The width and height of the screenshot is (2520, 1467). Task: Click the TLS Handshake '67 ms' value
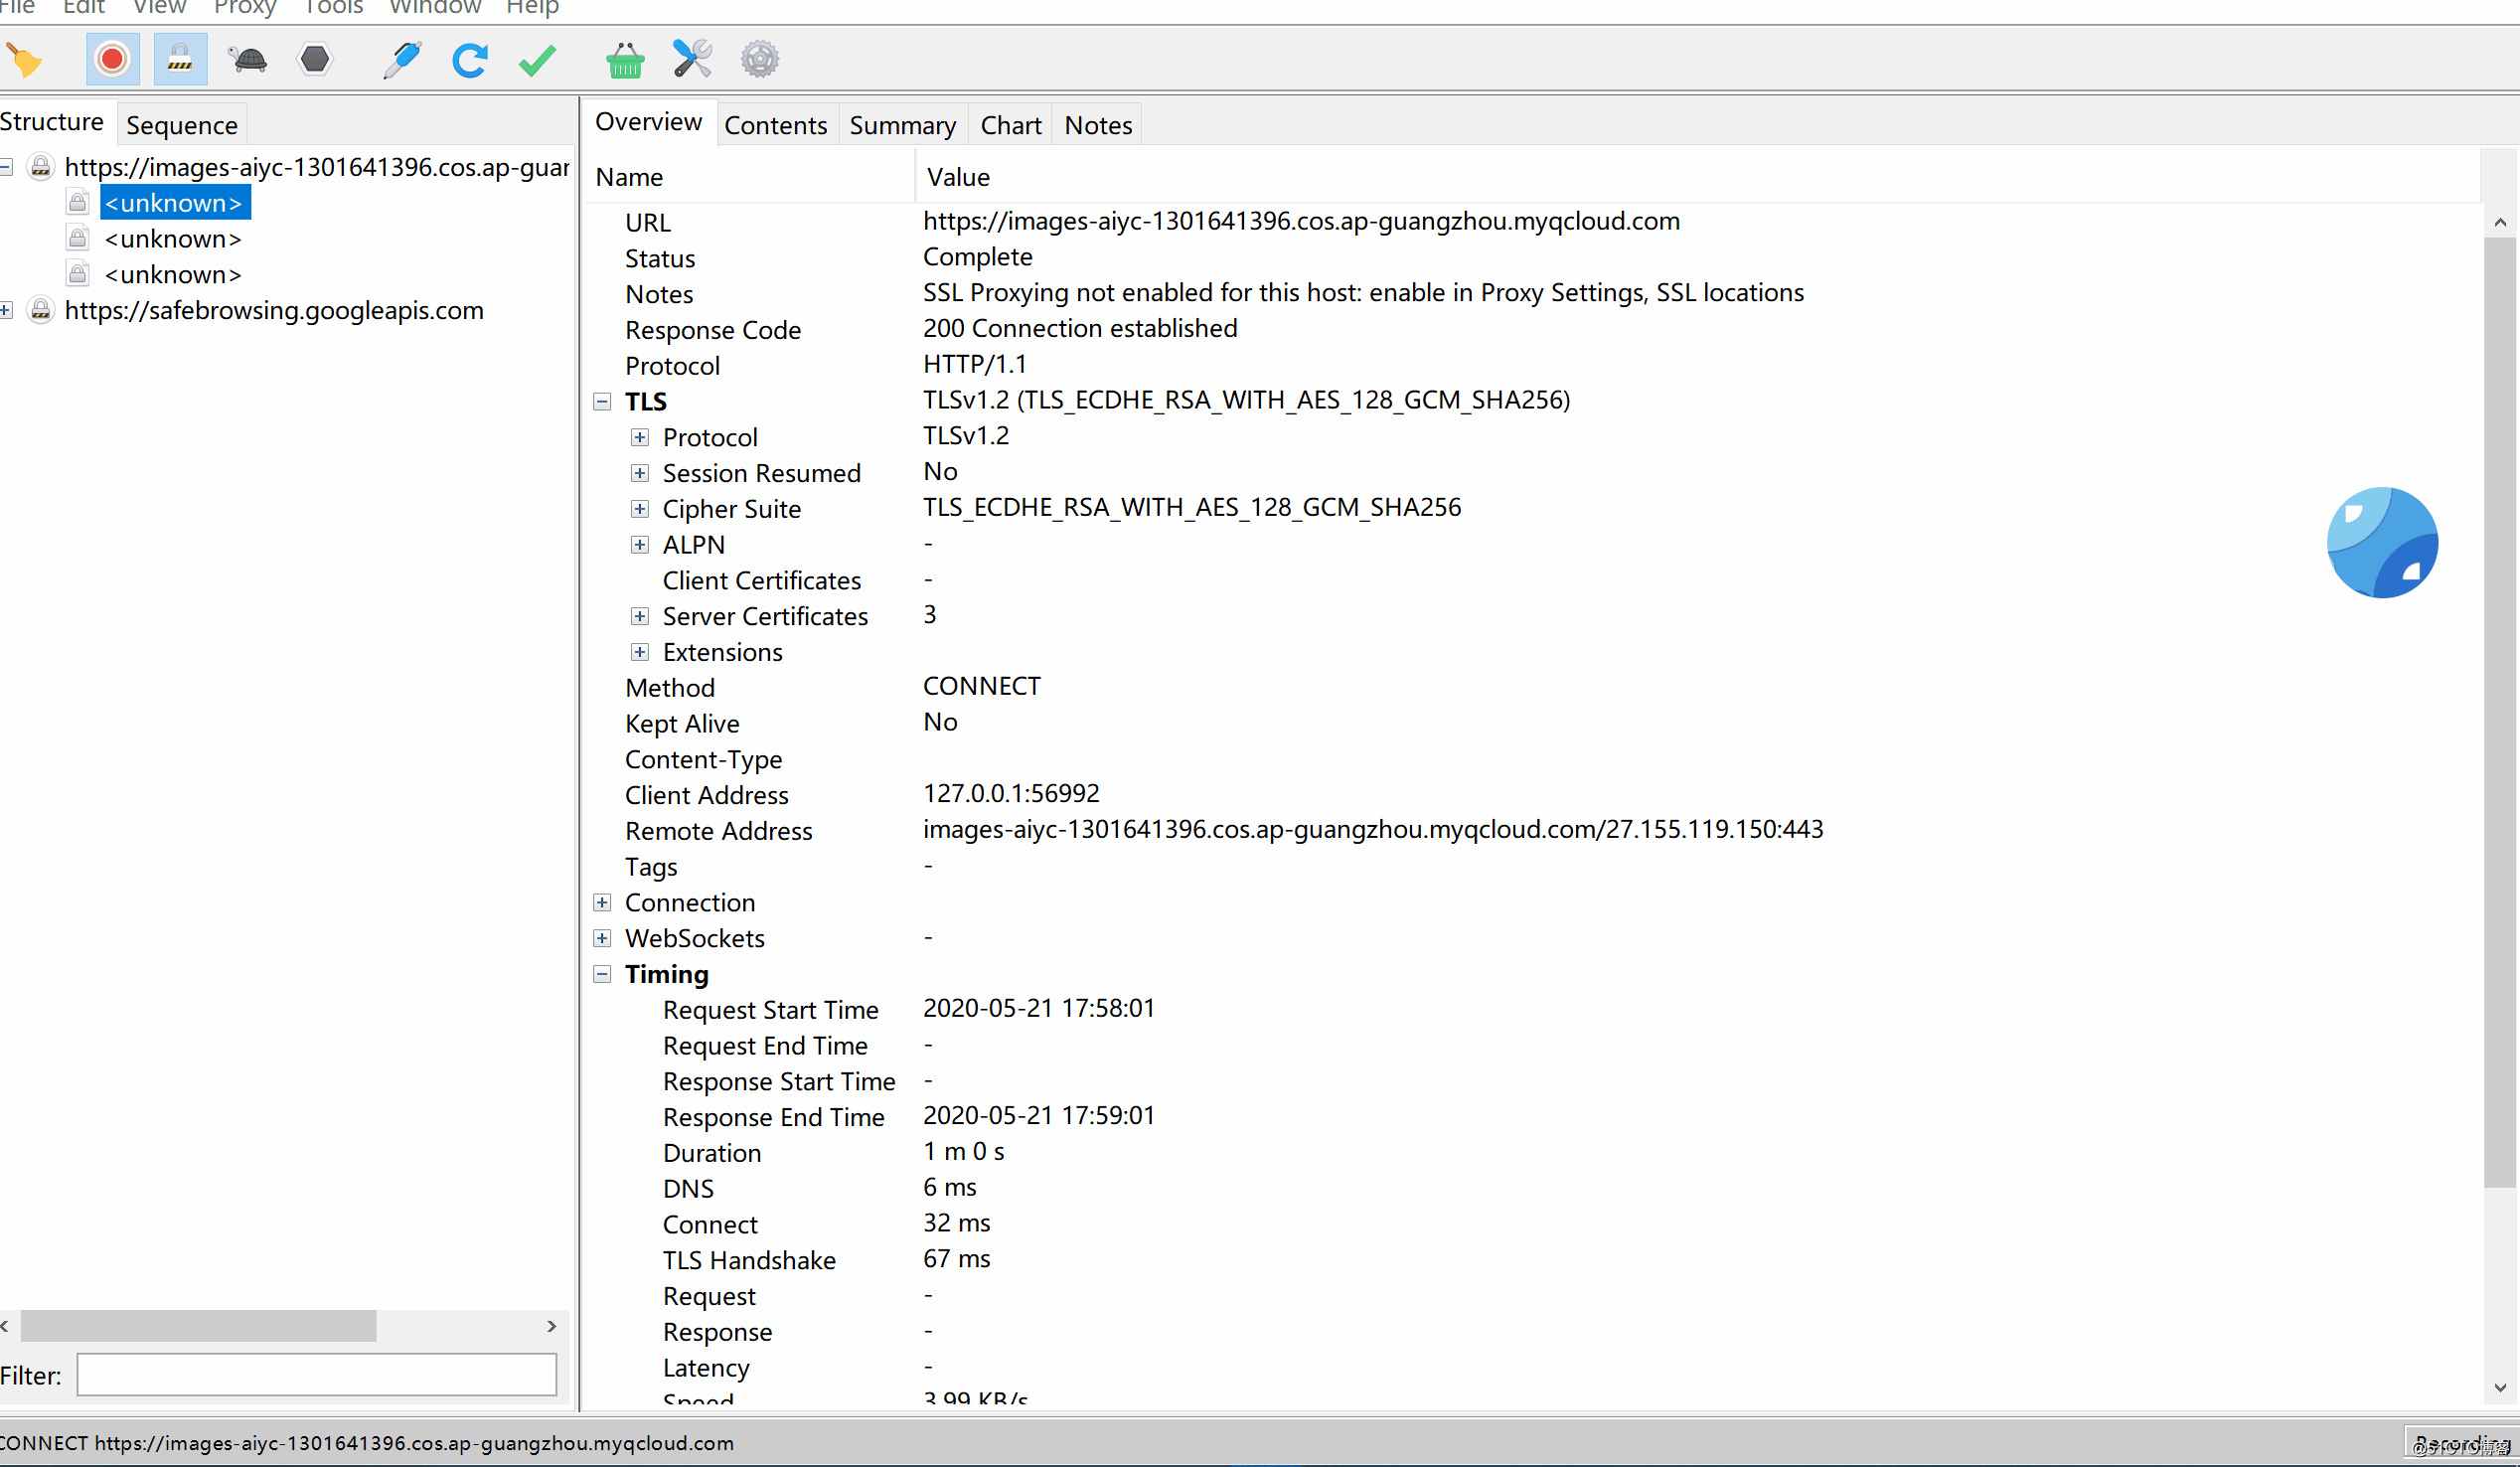pyautogui.click(x=957, y=1259)
